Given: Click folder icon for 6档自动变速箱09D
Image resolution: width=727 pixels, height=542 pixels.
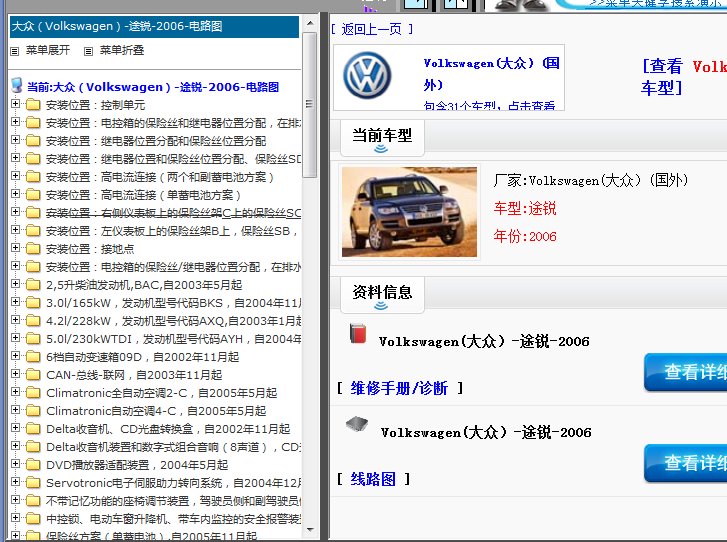Looking at the screenshot, I should pos(33,357).
